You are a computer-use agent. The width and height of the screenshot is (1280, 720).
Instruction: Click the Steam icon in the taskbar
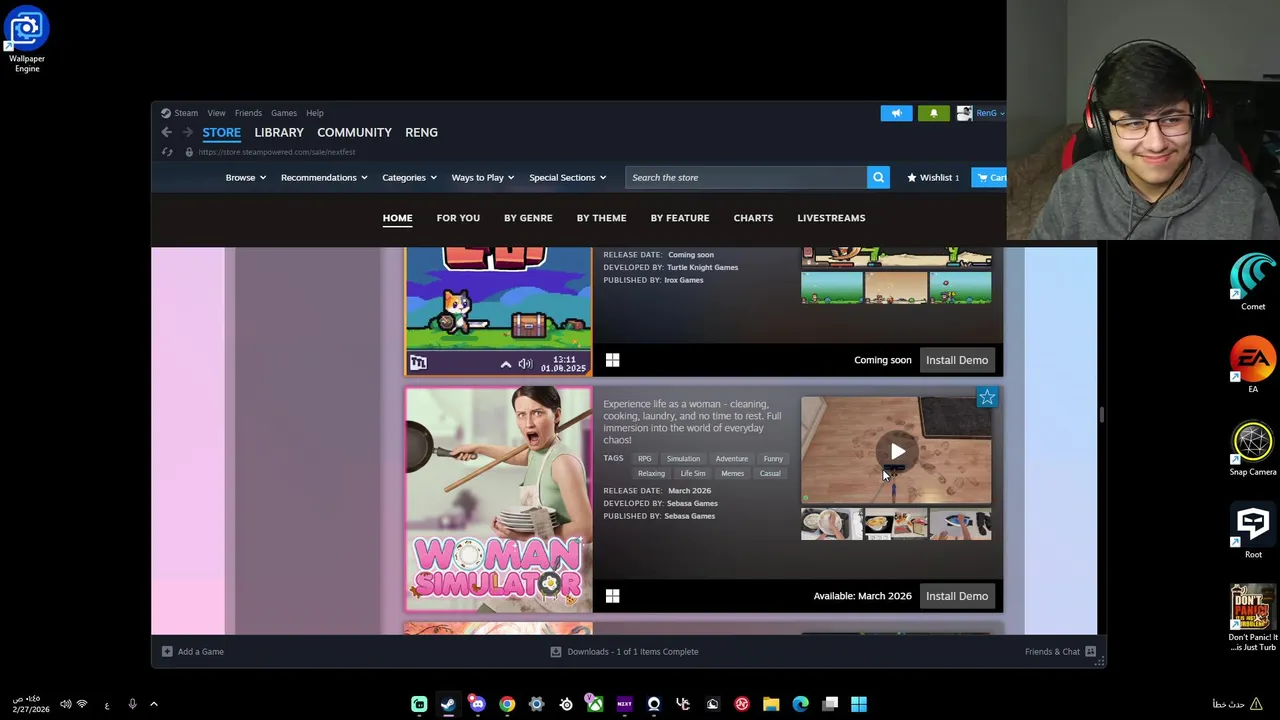click(x=448, y=704)
